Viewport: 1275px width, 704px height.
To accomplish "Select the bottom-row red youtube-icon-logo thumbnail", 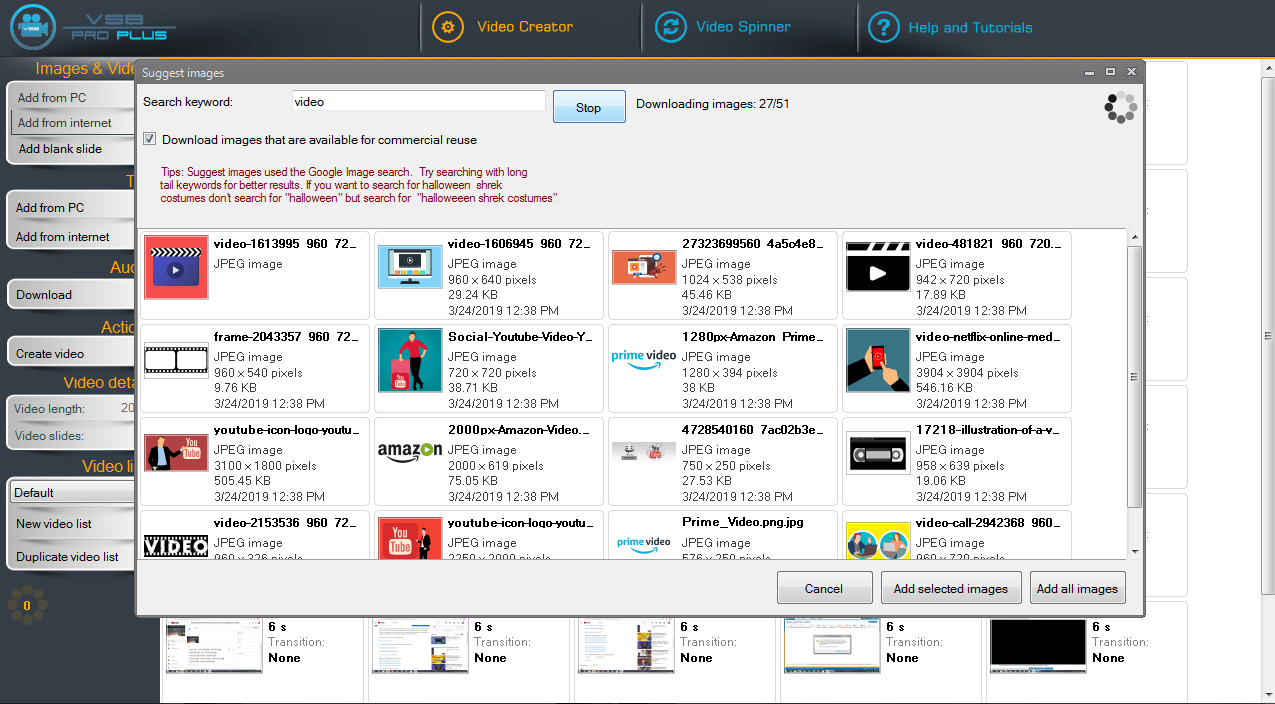I will (410, 537).
